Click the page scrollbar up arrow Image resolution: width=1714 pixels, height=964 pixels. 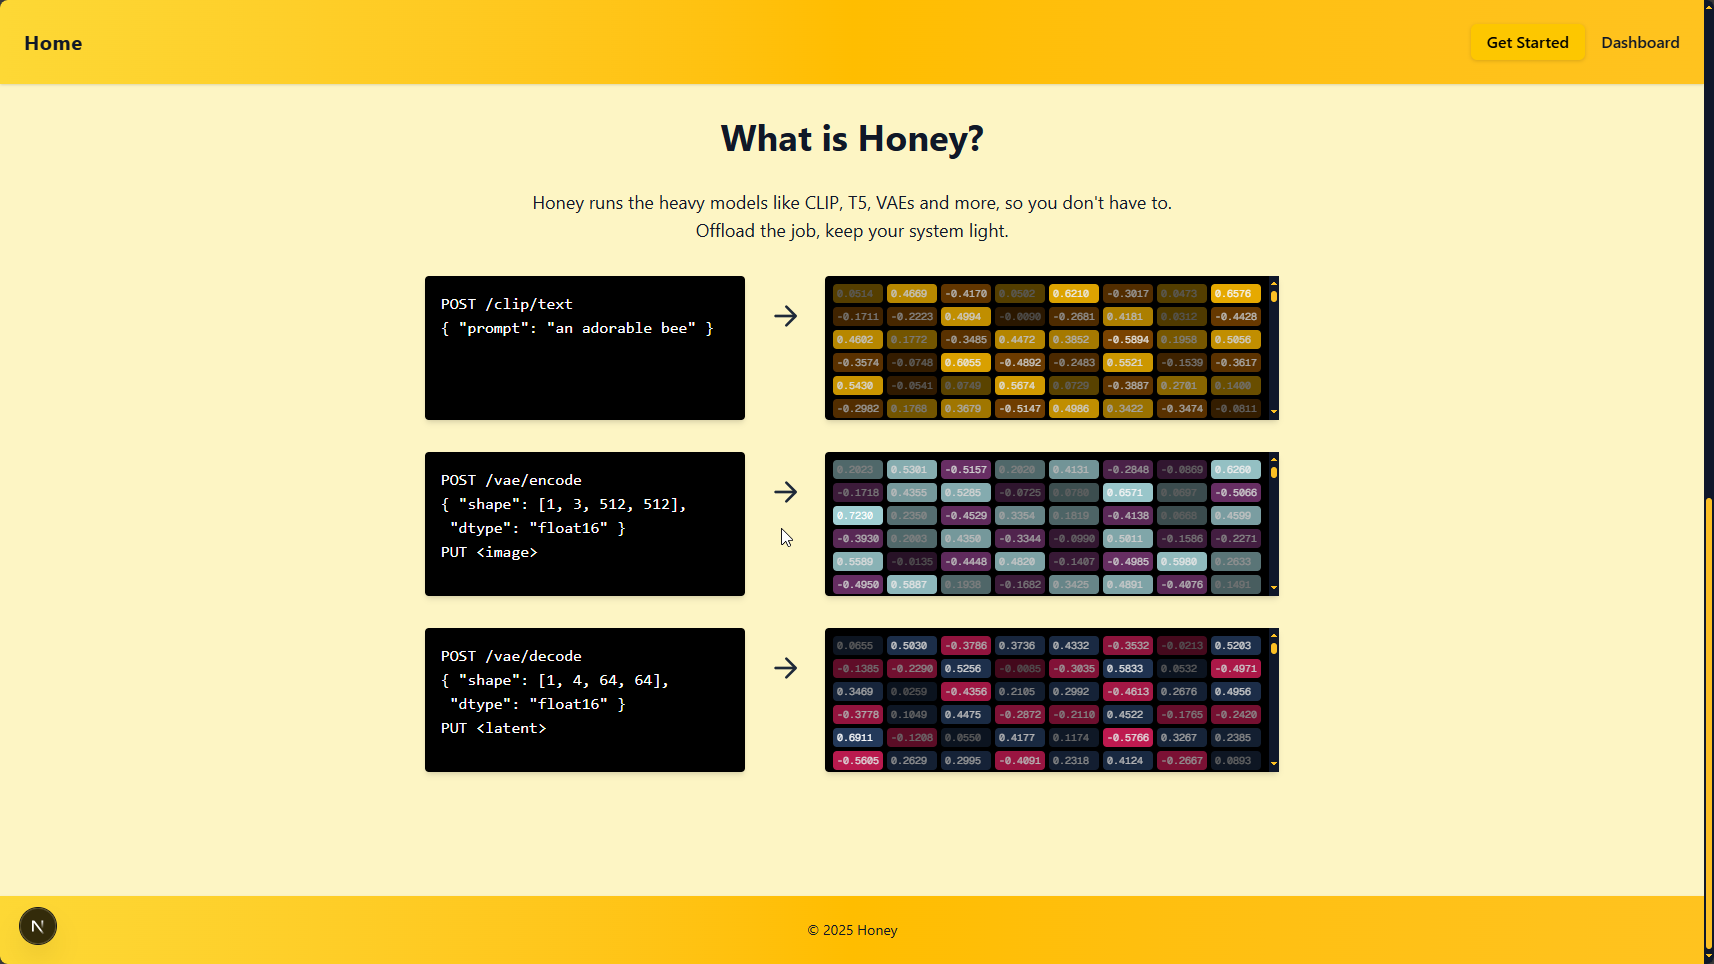point(1709,6)
